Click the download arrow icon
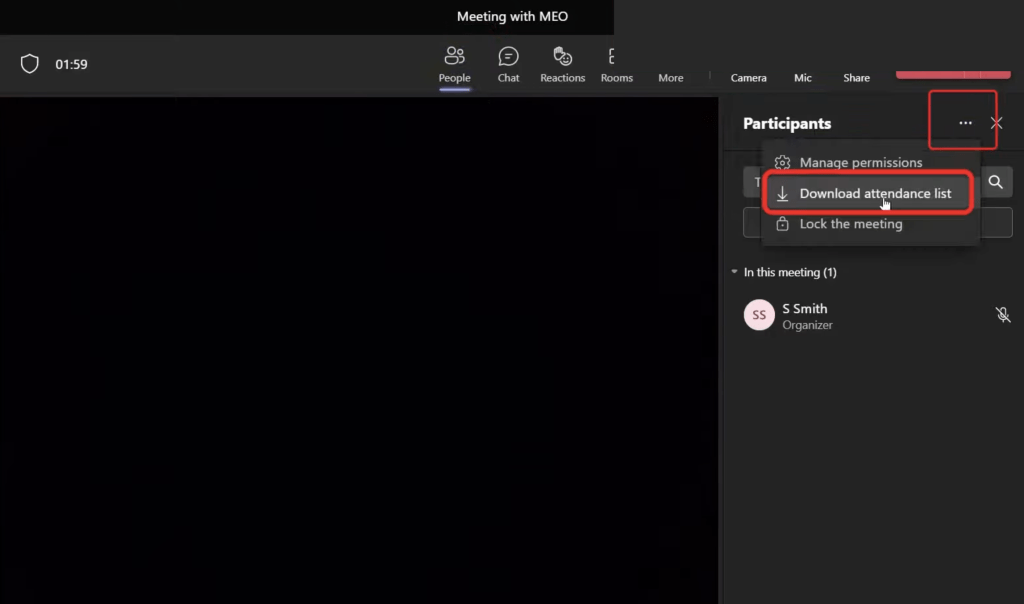Image resolution: width=1024 pixels, height=604 pixels. tap(782, 194)
